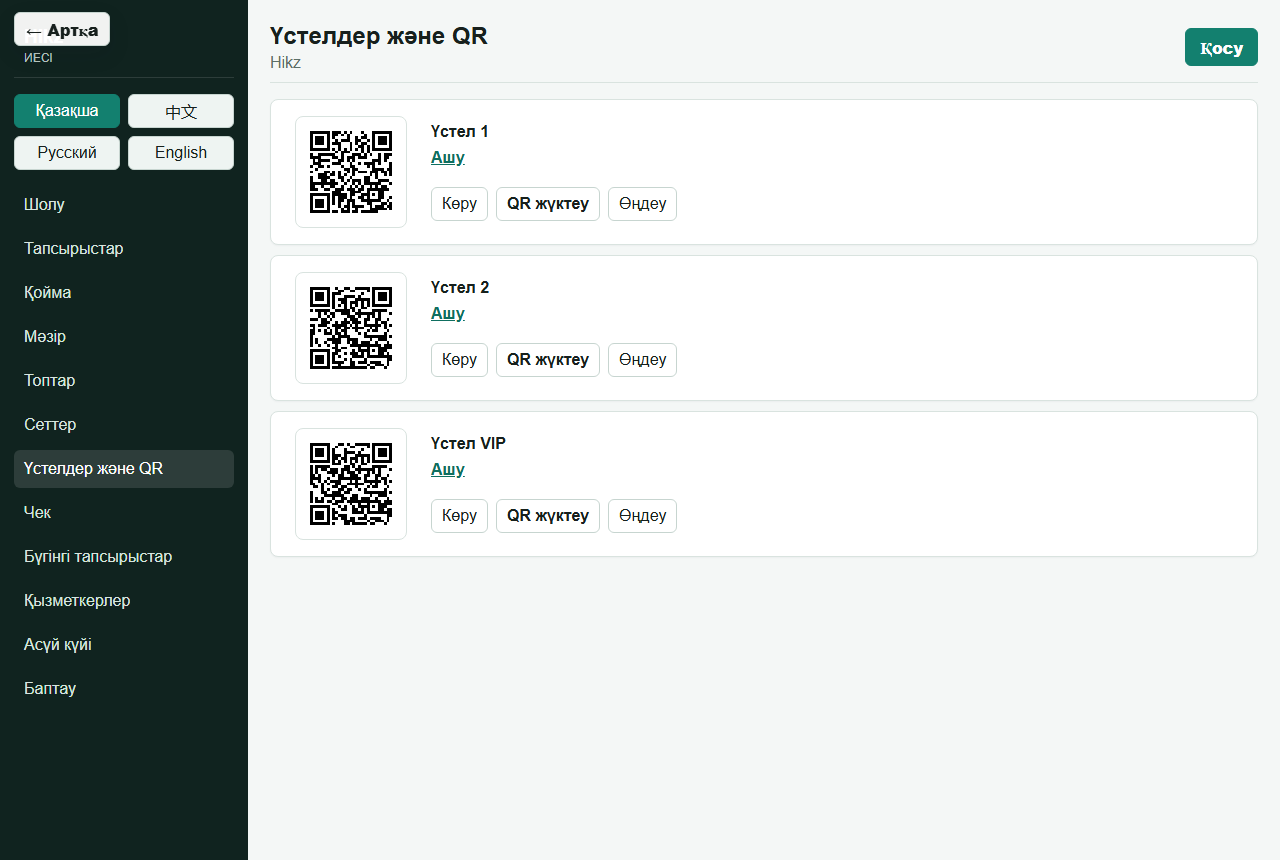
Task: Open Сеттер in the sidebar
Action: [124, 425]
